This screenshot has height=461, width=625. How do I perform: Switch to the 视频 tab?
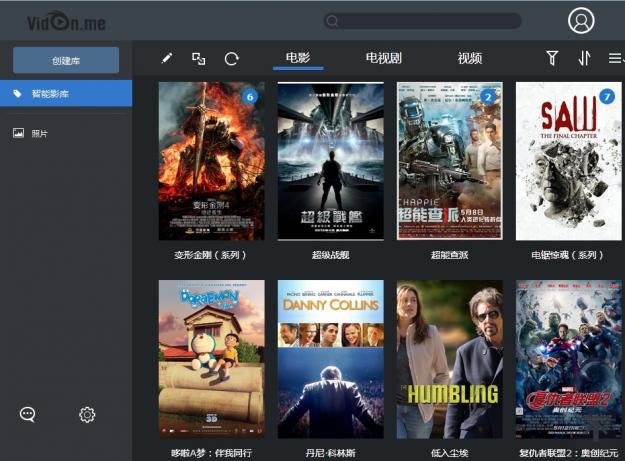point(470,58)
